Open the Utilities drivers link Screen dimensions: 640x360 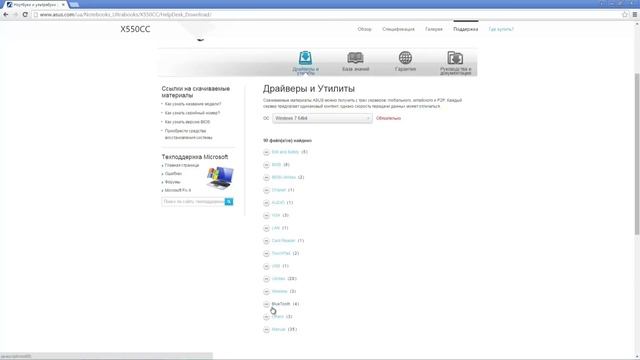click(x=278, y=279)
